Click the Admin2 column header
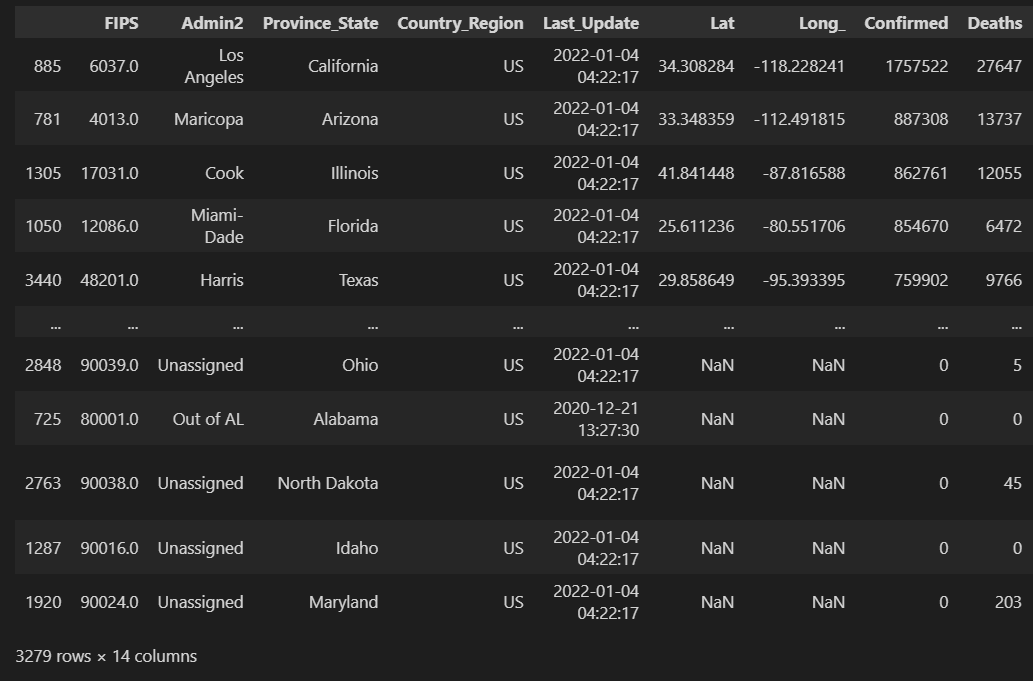 pyautogui.click(x=212, y=23)
